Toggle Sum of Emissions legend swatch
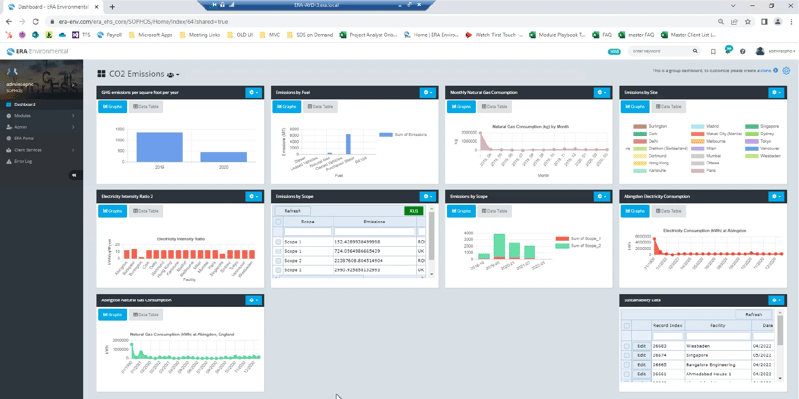The image size is (799, 399). [386, 135]
